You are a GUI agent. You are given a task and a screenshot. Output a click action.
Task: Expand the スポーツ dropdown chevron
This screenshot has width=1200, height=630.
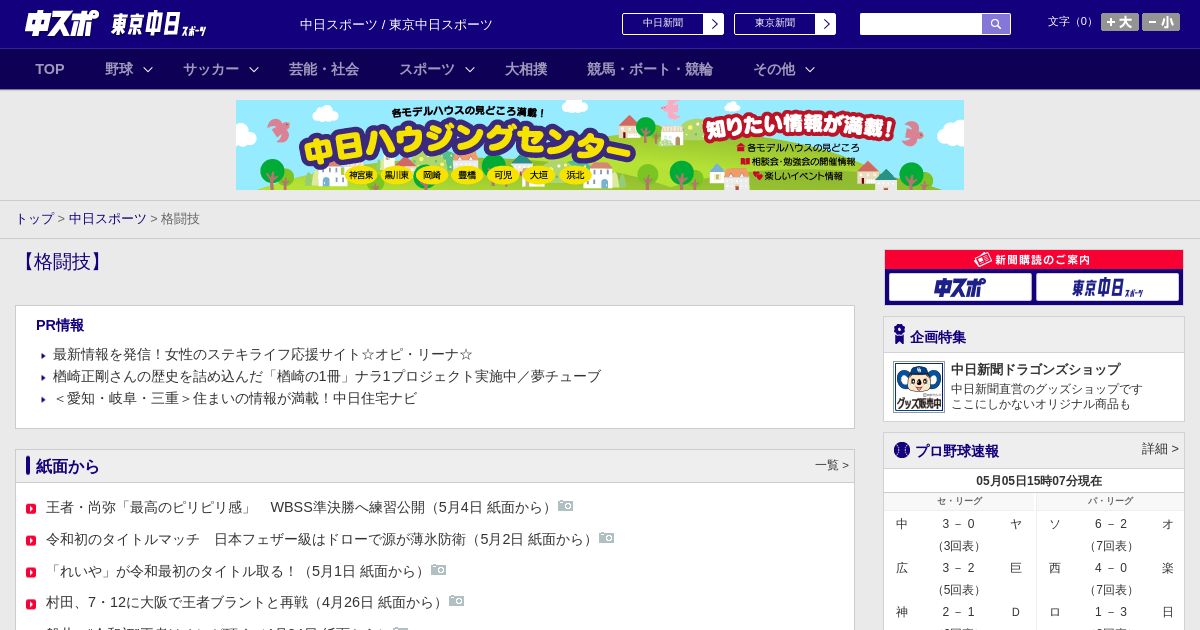click(x=470, y=69)
